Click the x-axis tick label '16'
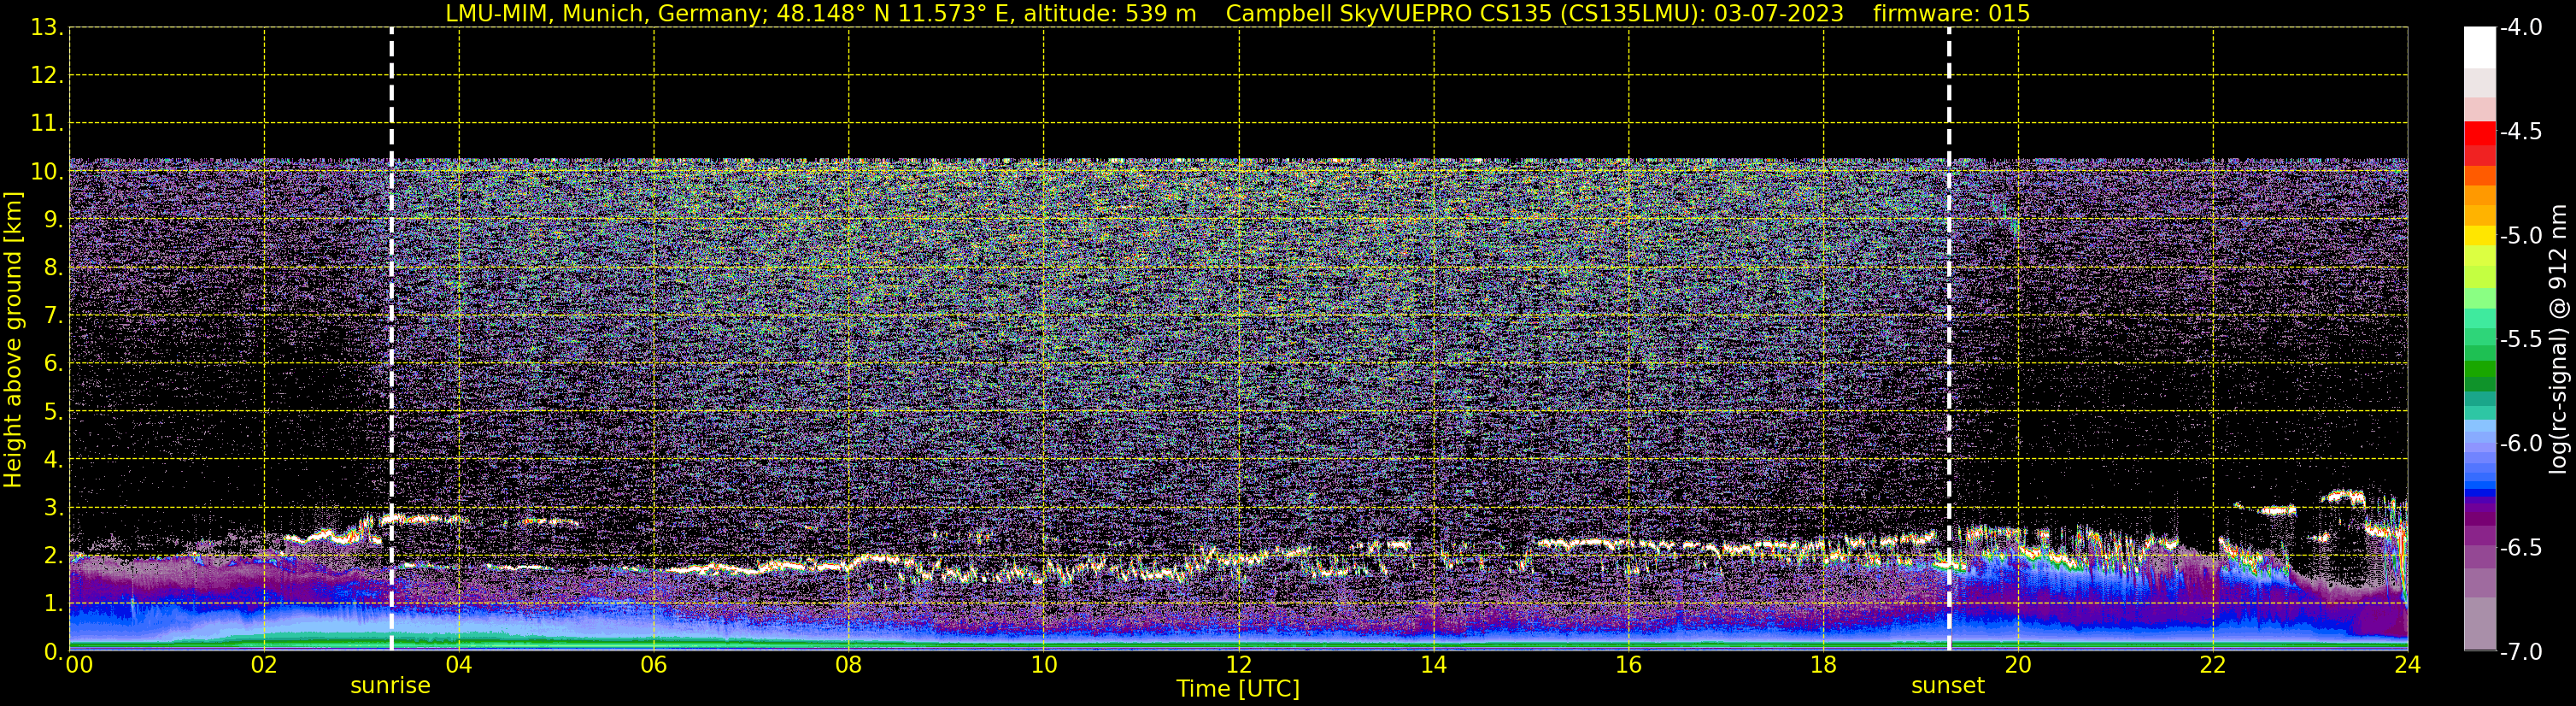 (1629, 665)
